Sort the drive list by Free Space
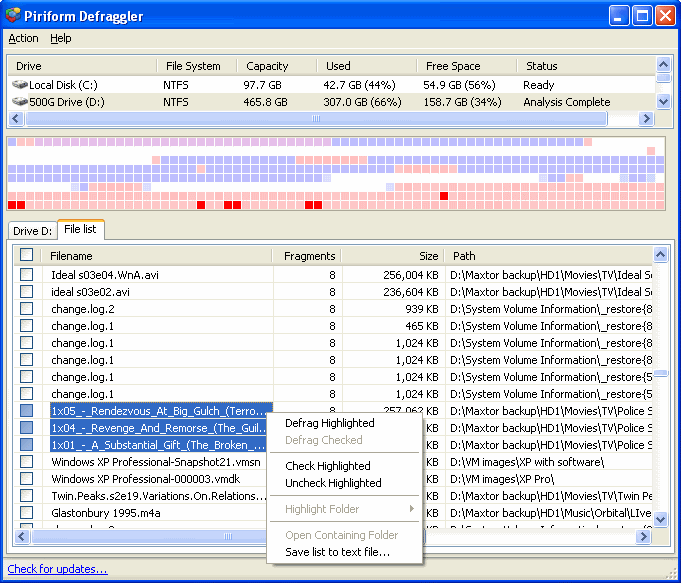This screenshot has width=681, height=583. click(x=452, y=66)
